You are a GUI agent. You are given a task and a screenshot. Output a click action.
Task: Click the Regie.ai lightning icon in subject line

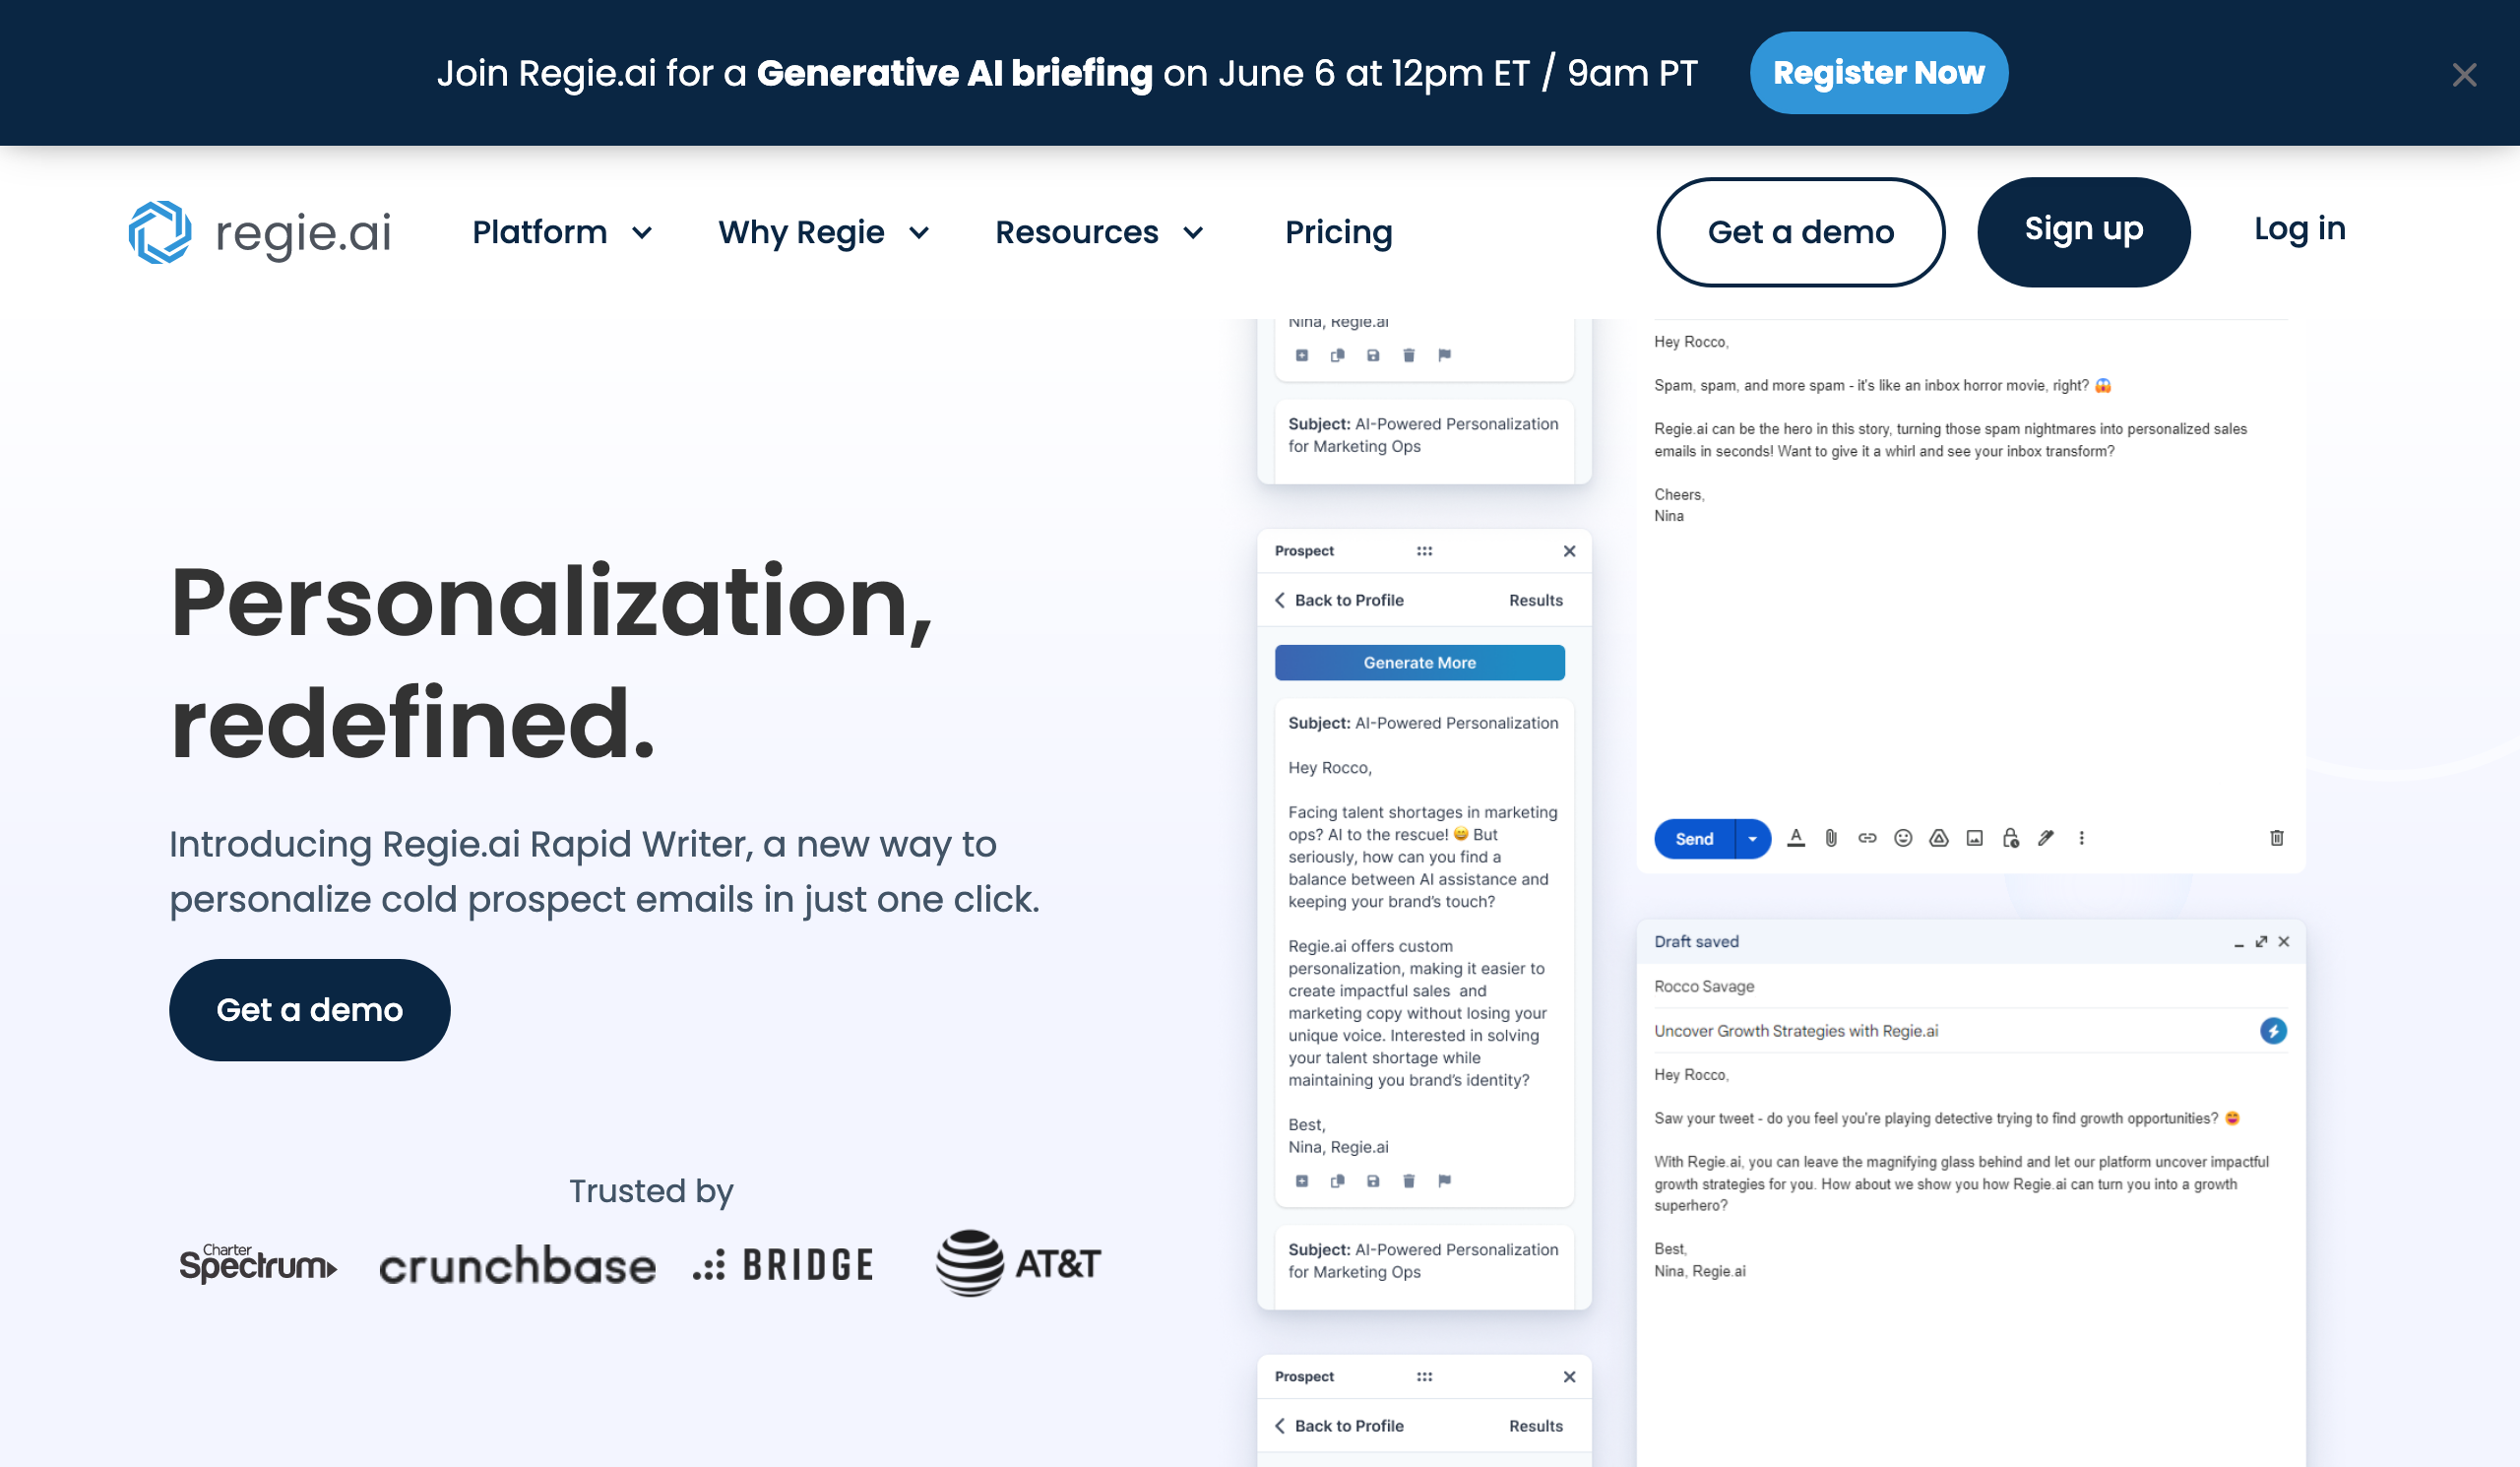(x=2273, y=1030)
